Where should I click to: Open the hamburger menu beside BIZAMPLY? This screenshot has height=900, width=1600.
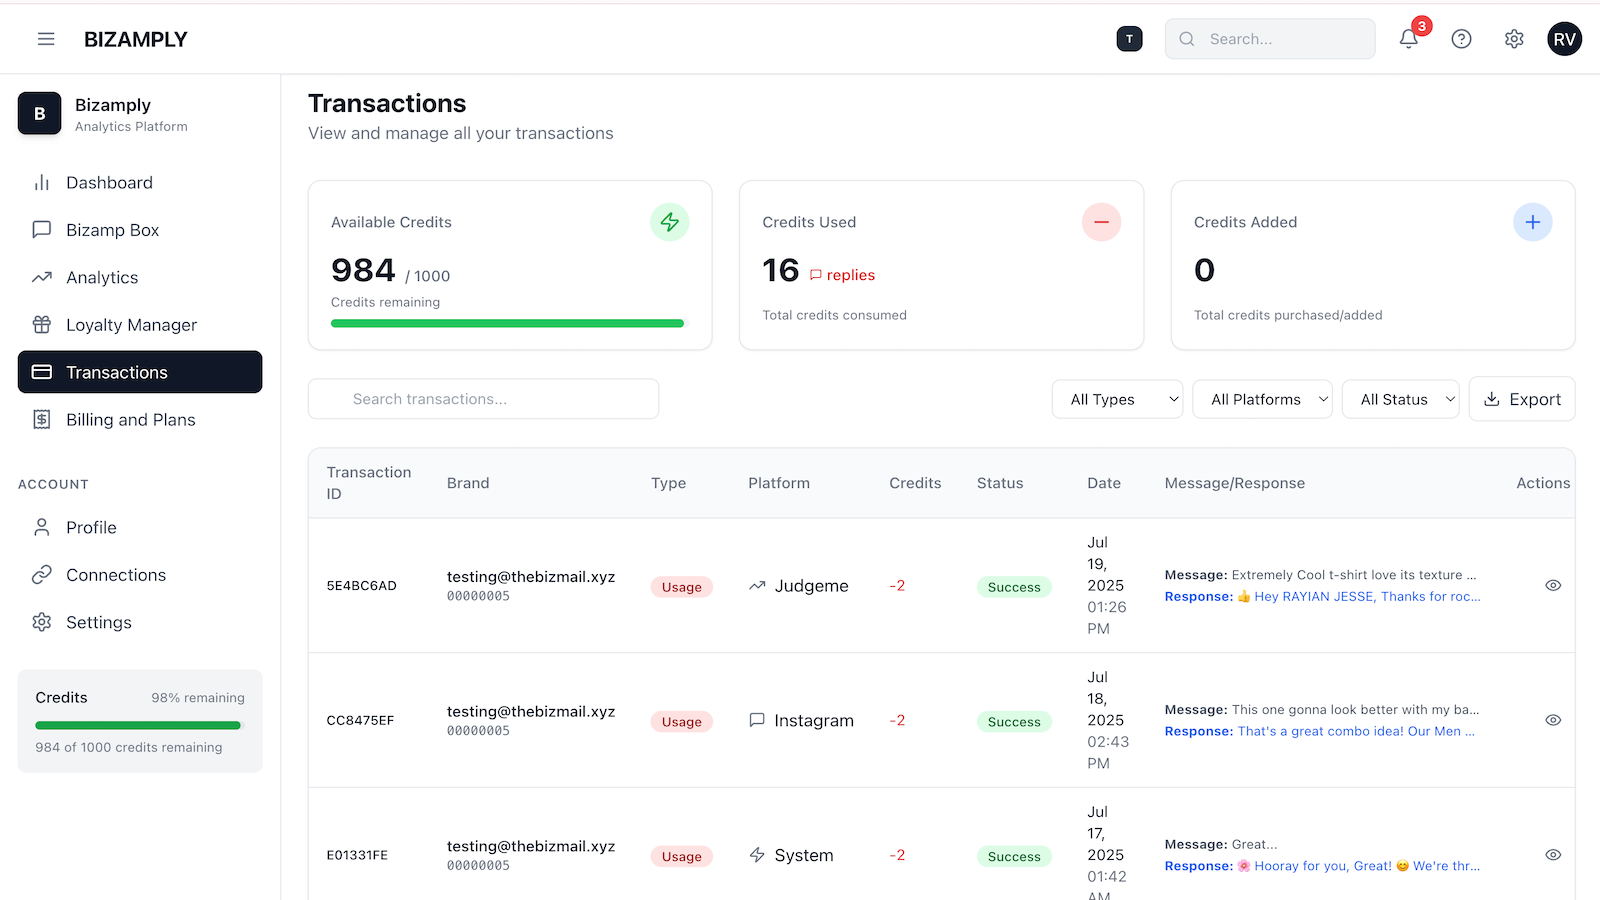click(x=46, y=39)
